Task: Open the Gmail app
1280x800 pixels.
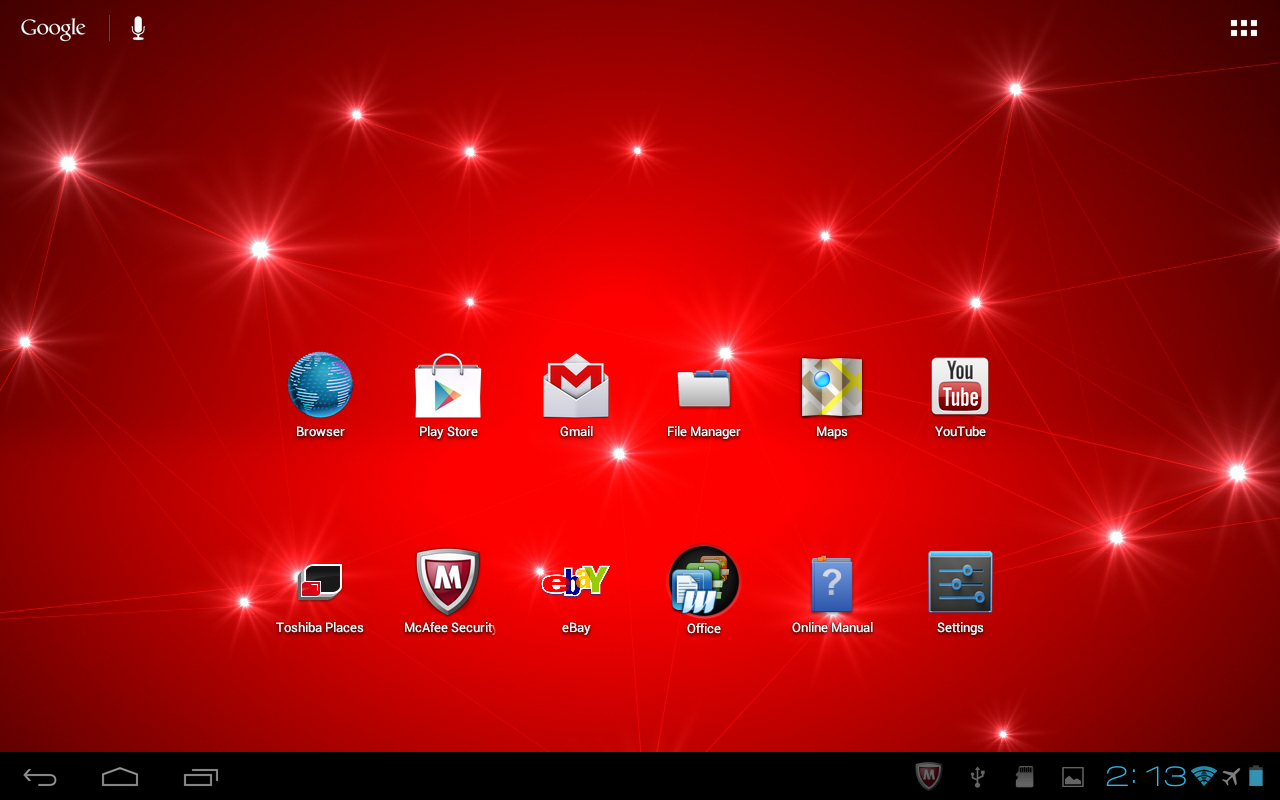Action: coord(576,385)
